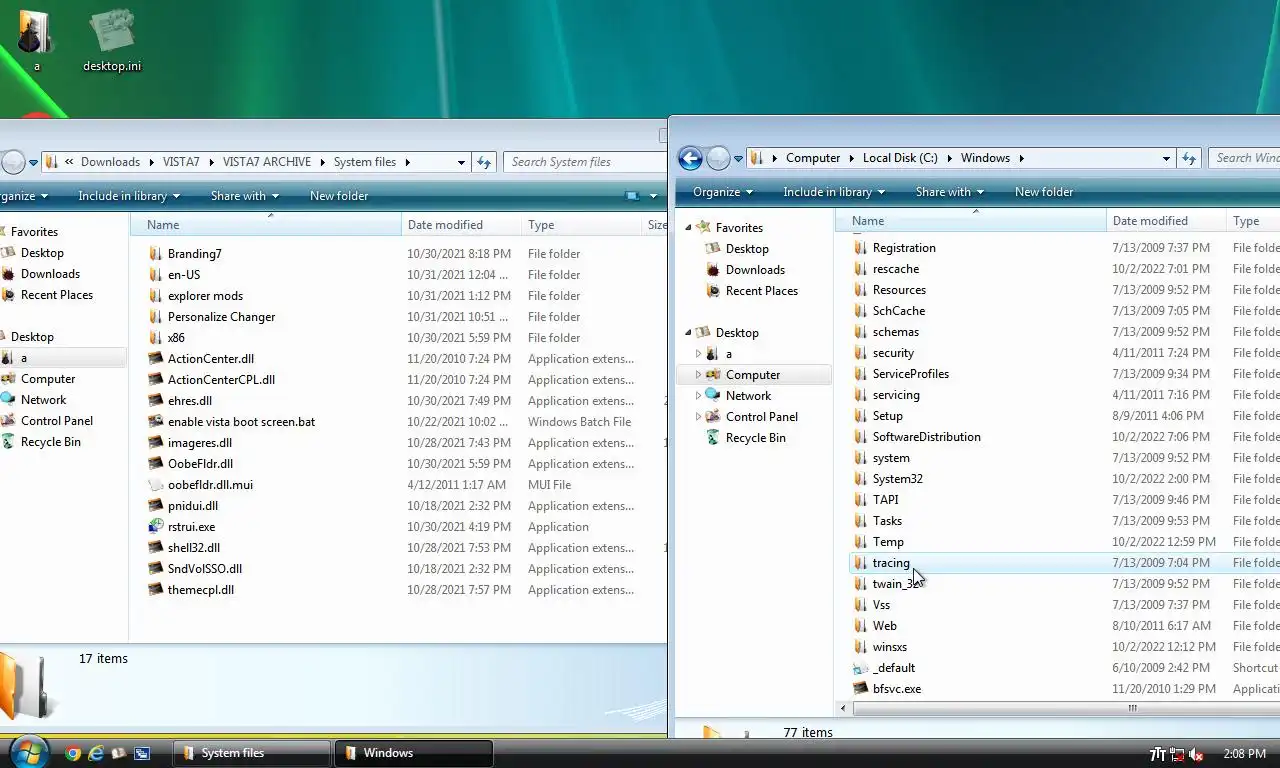Open Organize menu in System files window
This screenshot has width=1280, height=768.
23,196
